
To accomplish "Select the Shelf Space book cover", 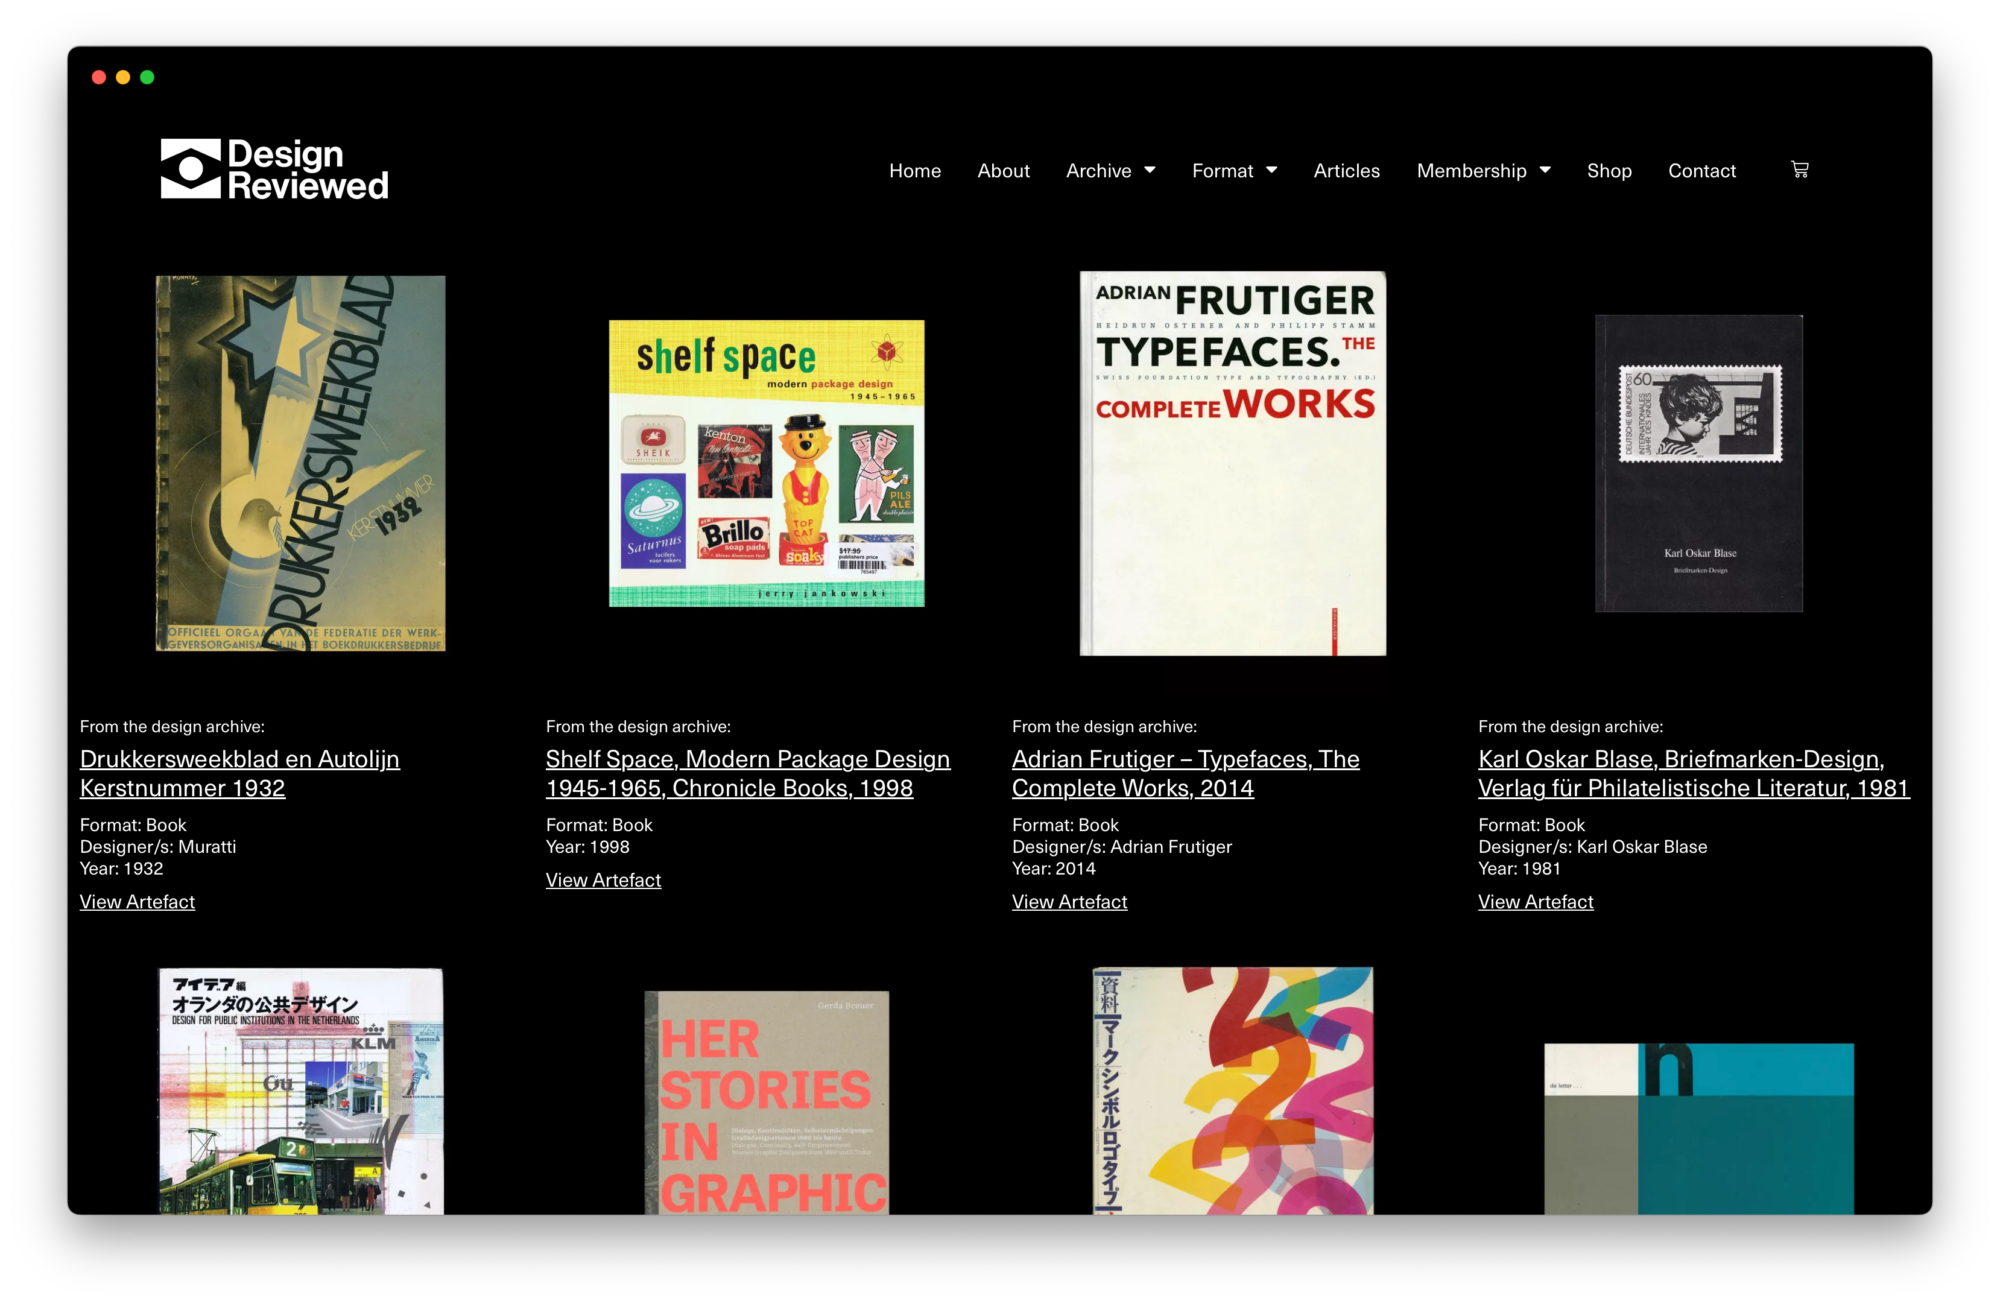I will (767, 463).
